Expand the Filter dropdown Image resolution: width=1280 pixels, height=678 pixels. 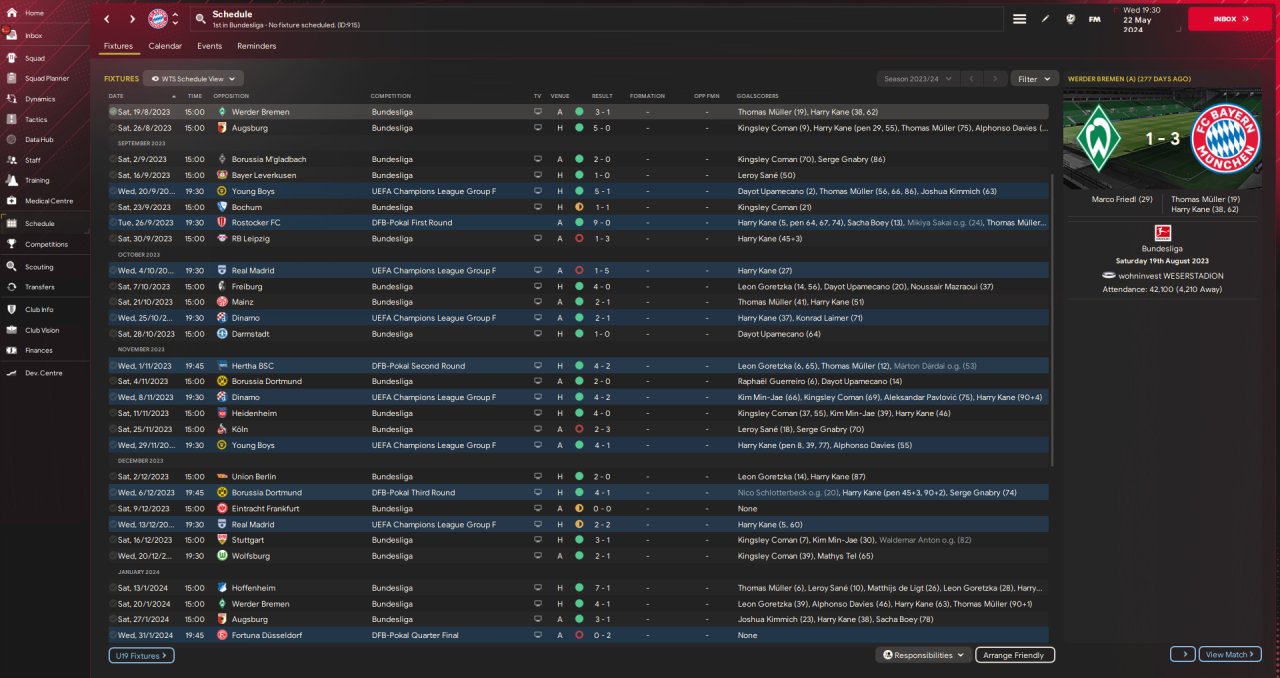(1034, 78)
